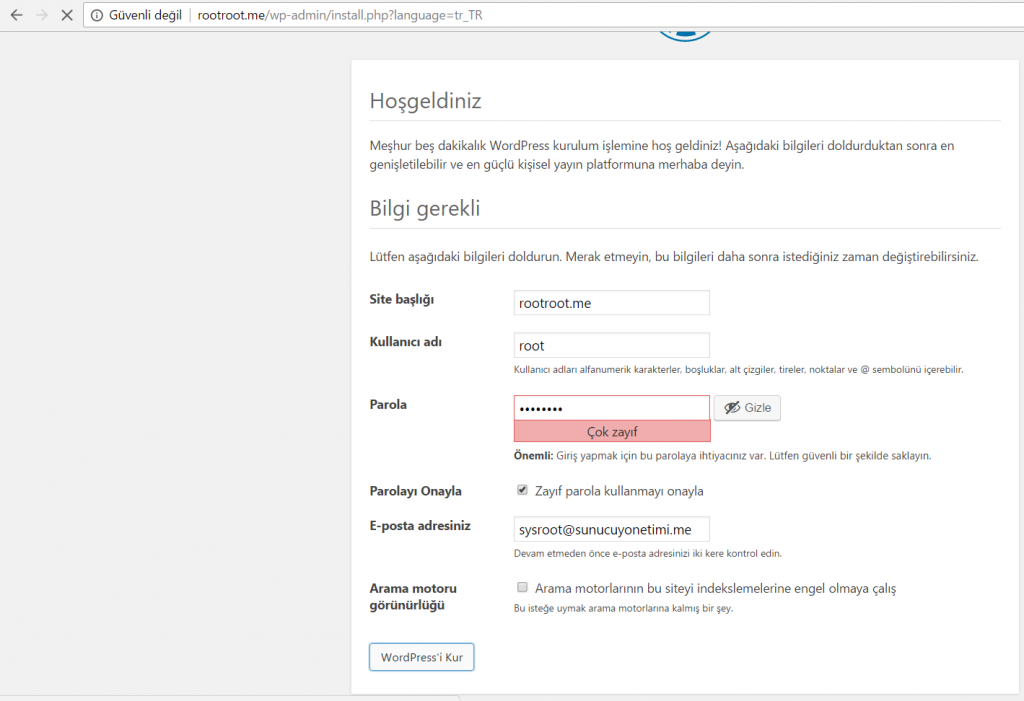Click the 'Devam etmeden önce e-posta' hint
The image size is (1024, 701).
(x=648, y=553)
